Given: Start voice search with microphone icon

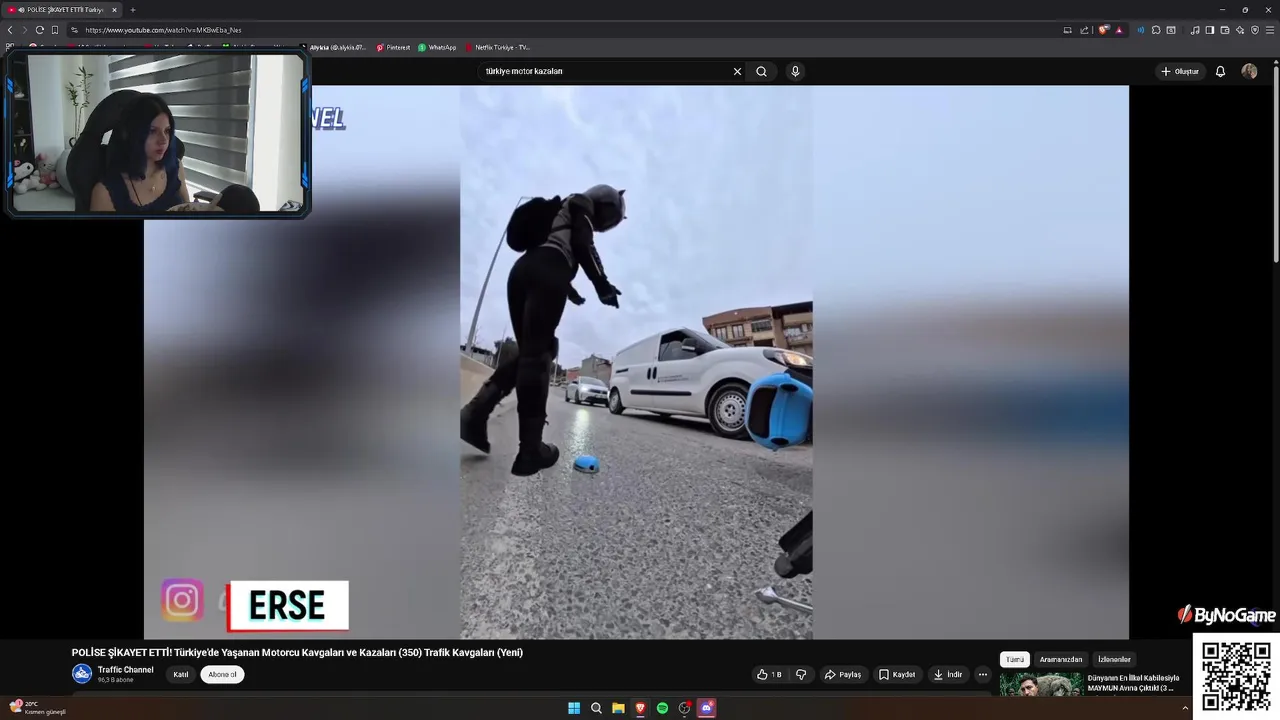Looking at the screenshot, I should tap(795, 71).
